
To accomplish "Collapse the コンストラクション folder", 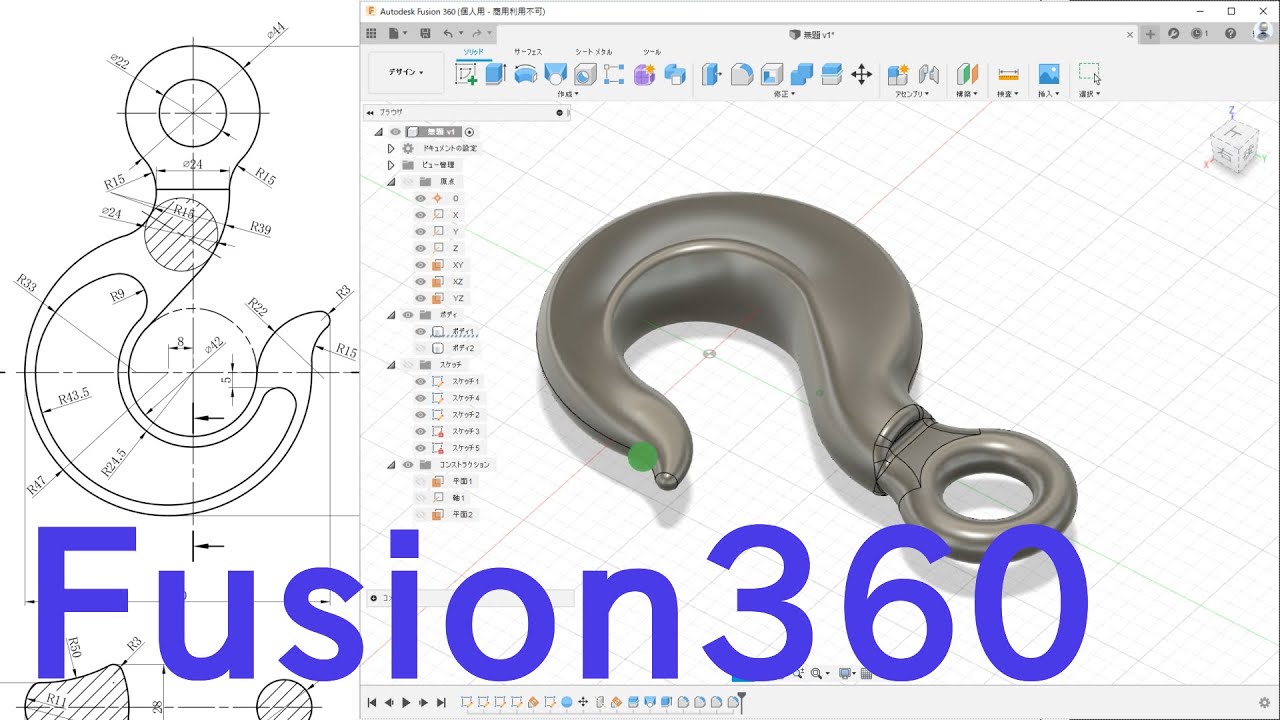I will (x=391, y=465).
